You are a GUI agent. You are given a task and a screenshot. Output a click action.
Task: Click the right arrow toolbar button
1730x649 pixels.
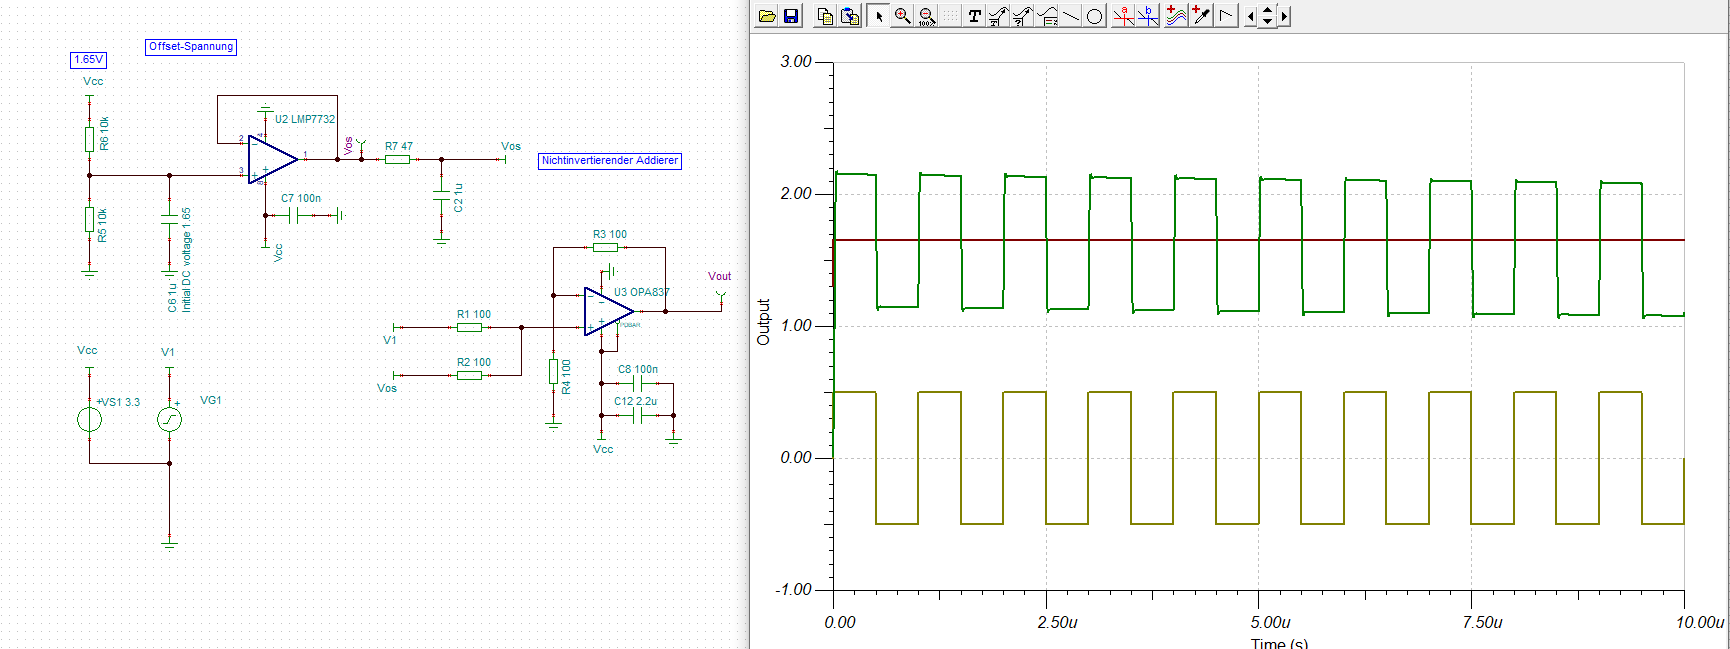(x=1284, y=16)
